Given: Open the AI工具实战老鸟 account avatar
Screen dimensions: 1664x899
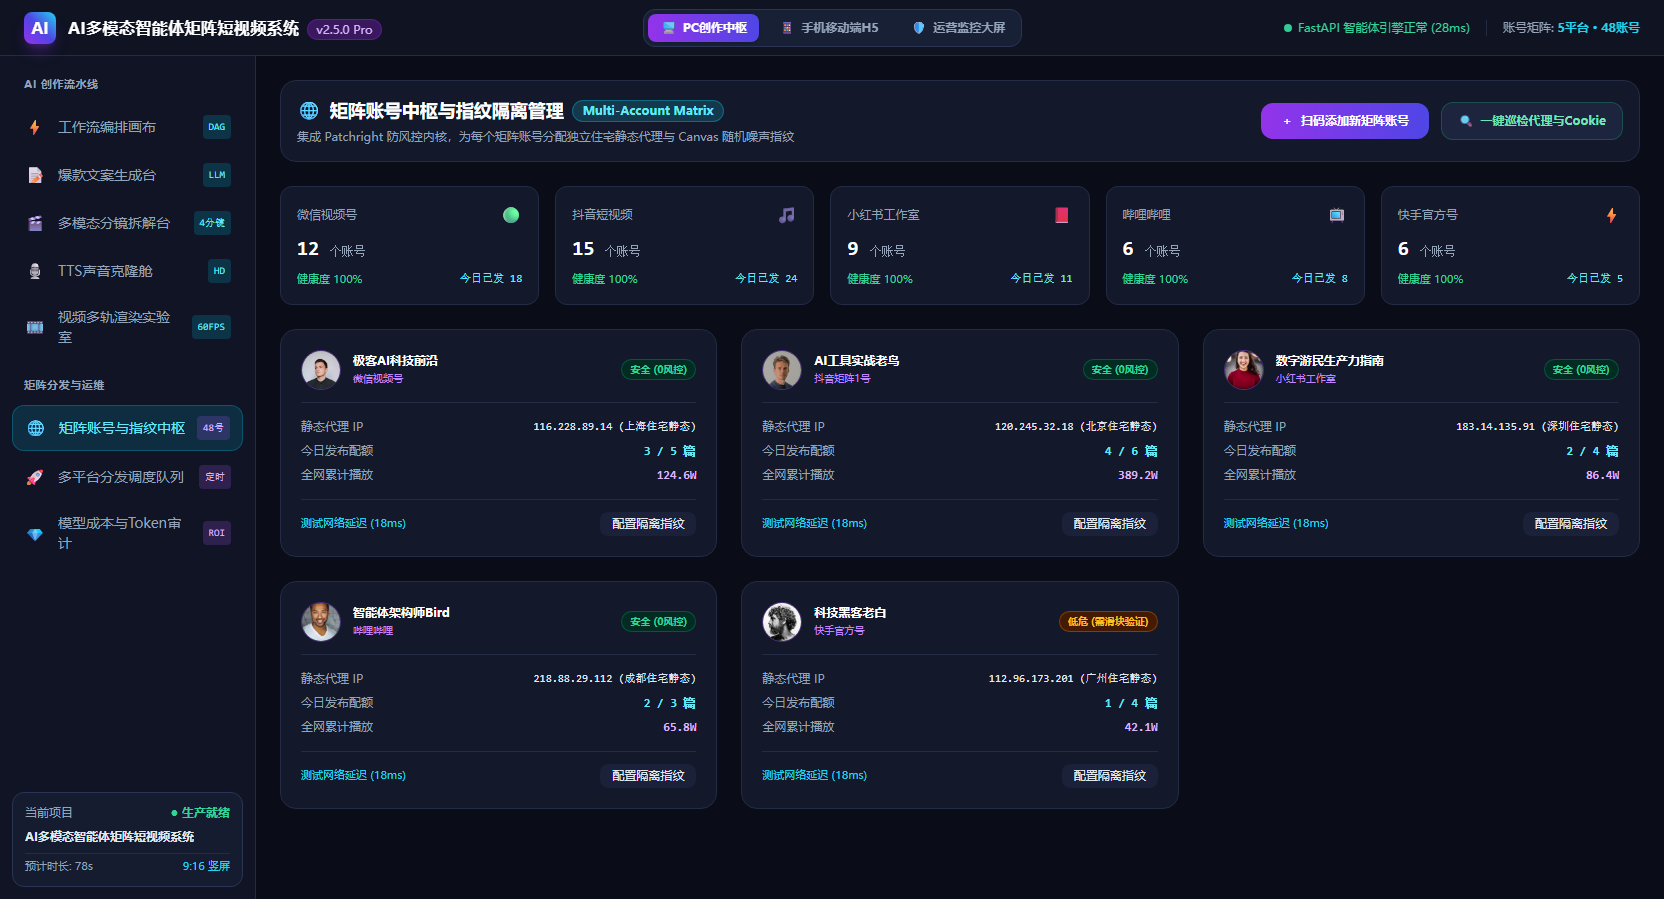Looking at the screenshot, I should click(x=782, y=370).
